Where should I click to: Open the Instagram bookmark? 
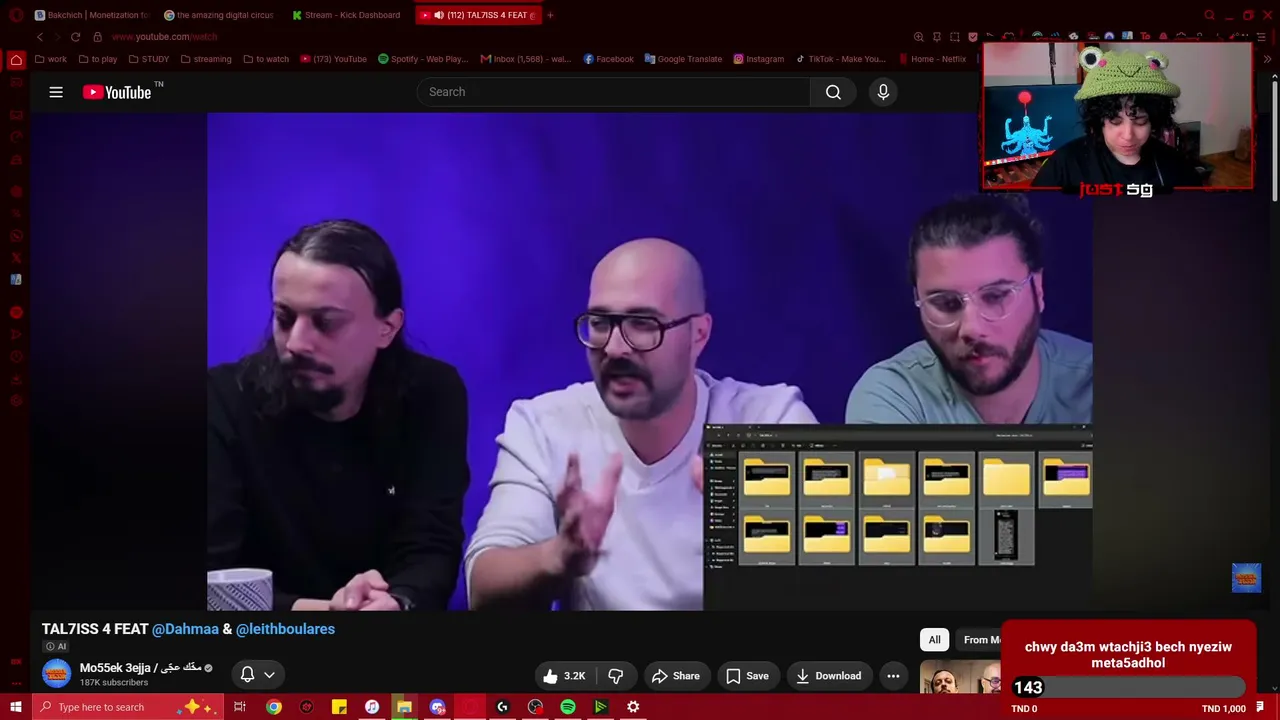pyautogui.click(x=758, y=59)
